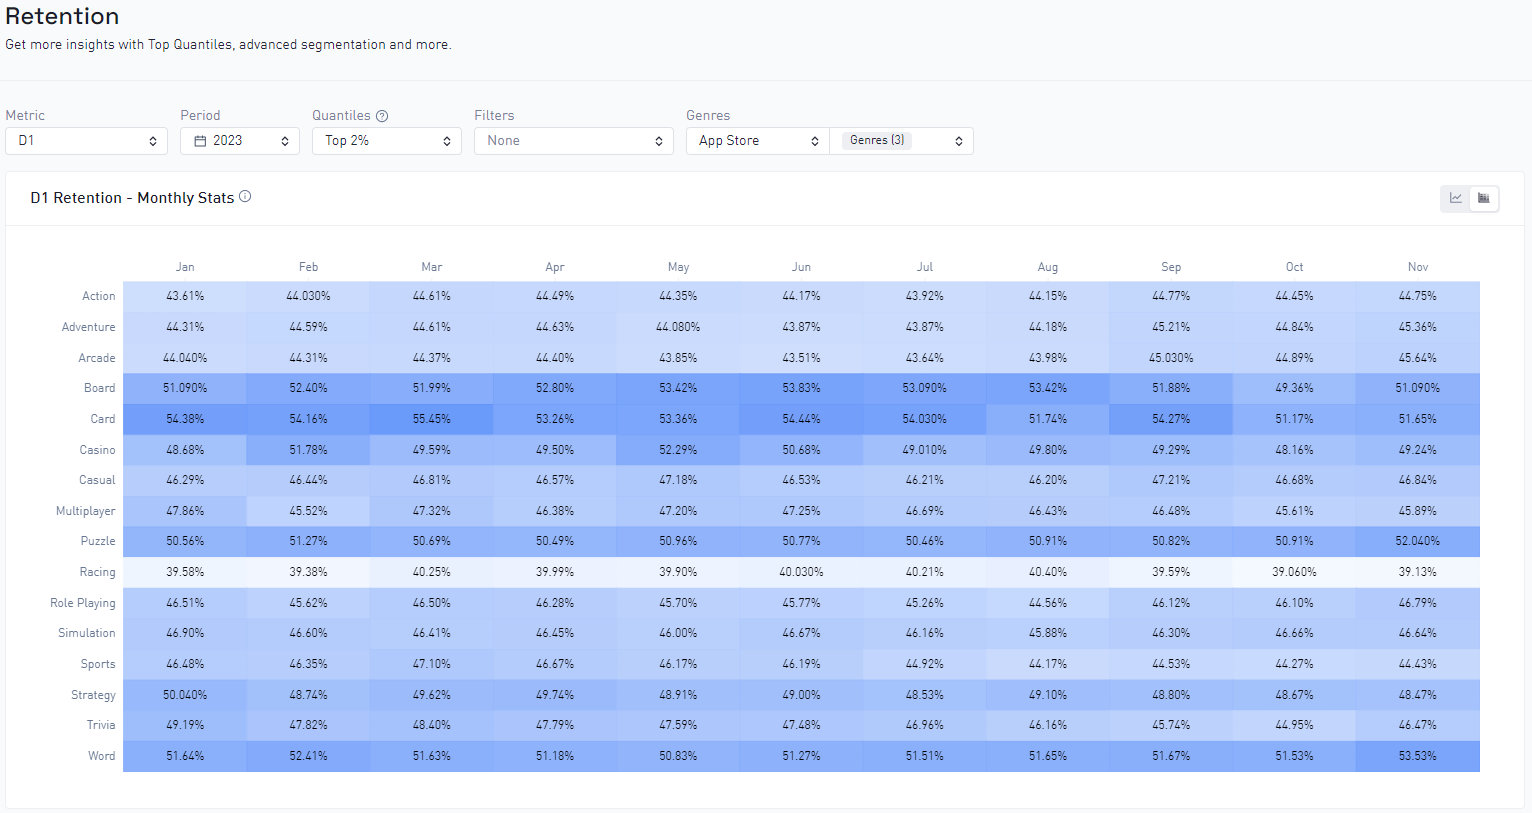Click the Card March cell 55.45%
This screenshot has height=813, width=1532.
click(x=432, y=419)
